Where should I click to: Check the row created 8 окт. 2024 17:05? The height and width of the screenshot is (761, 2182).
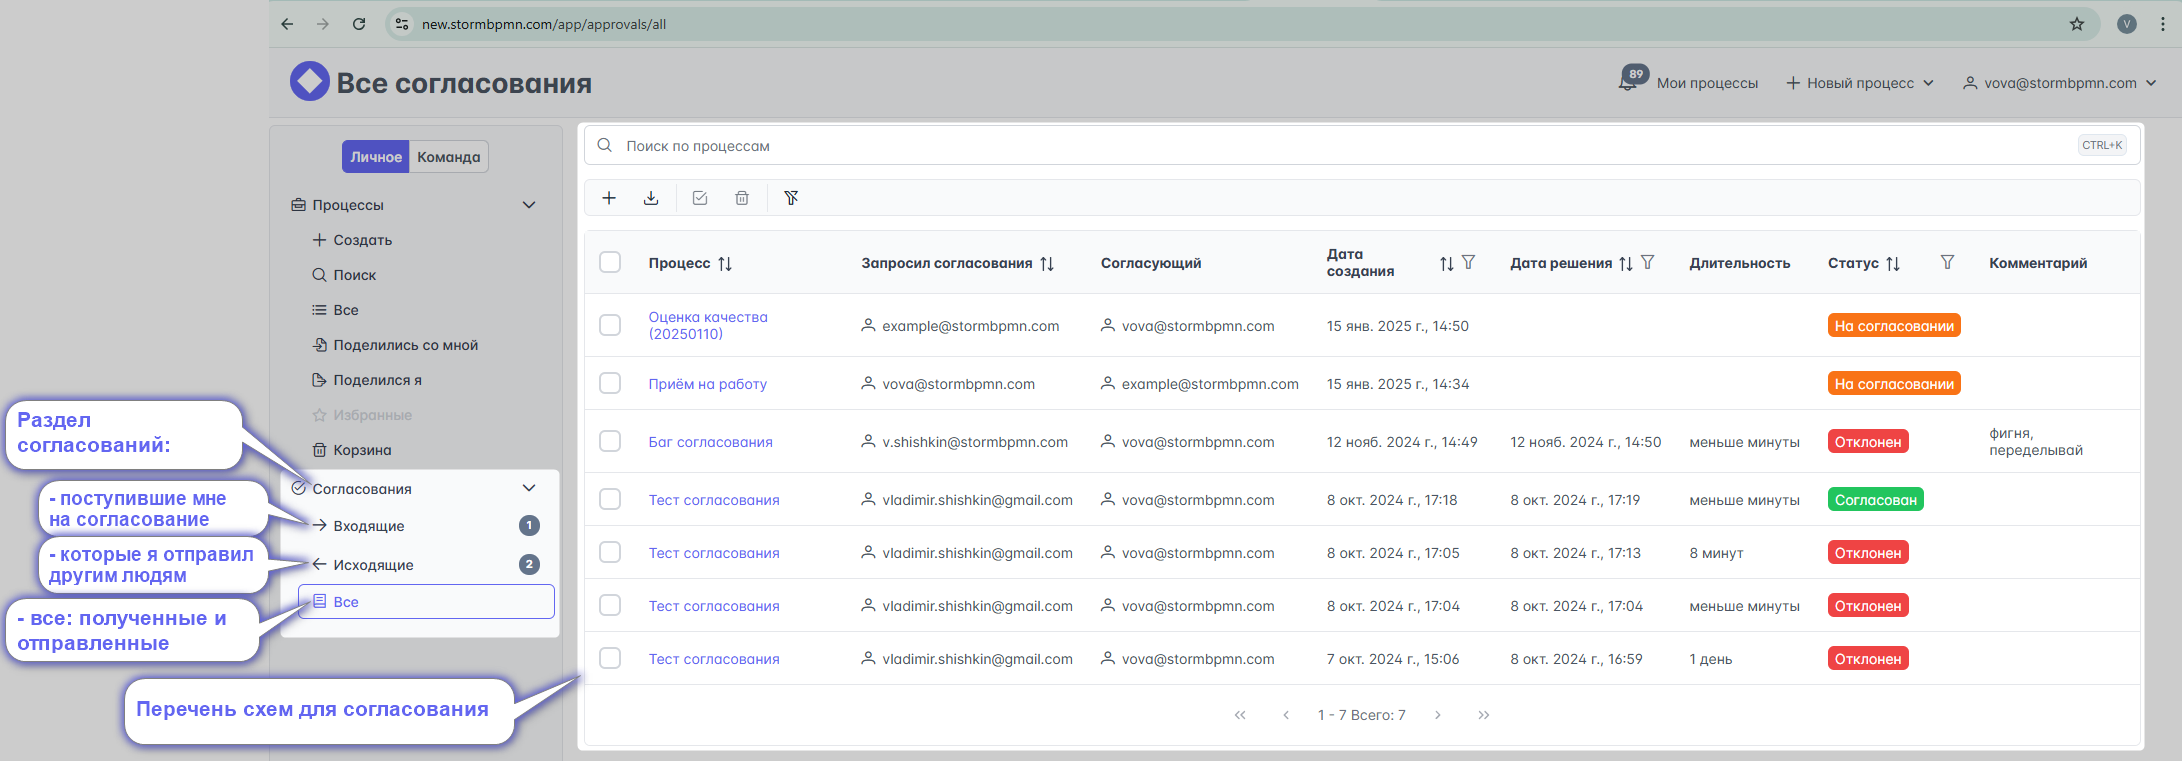[610, 552]
